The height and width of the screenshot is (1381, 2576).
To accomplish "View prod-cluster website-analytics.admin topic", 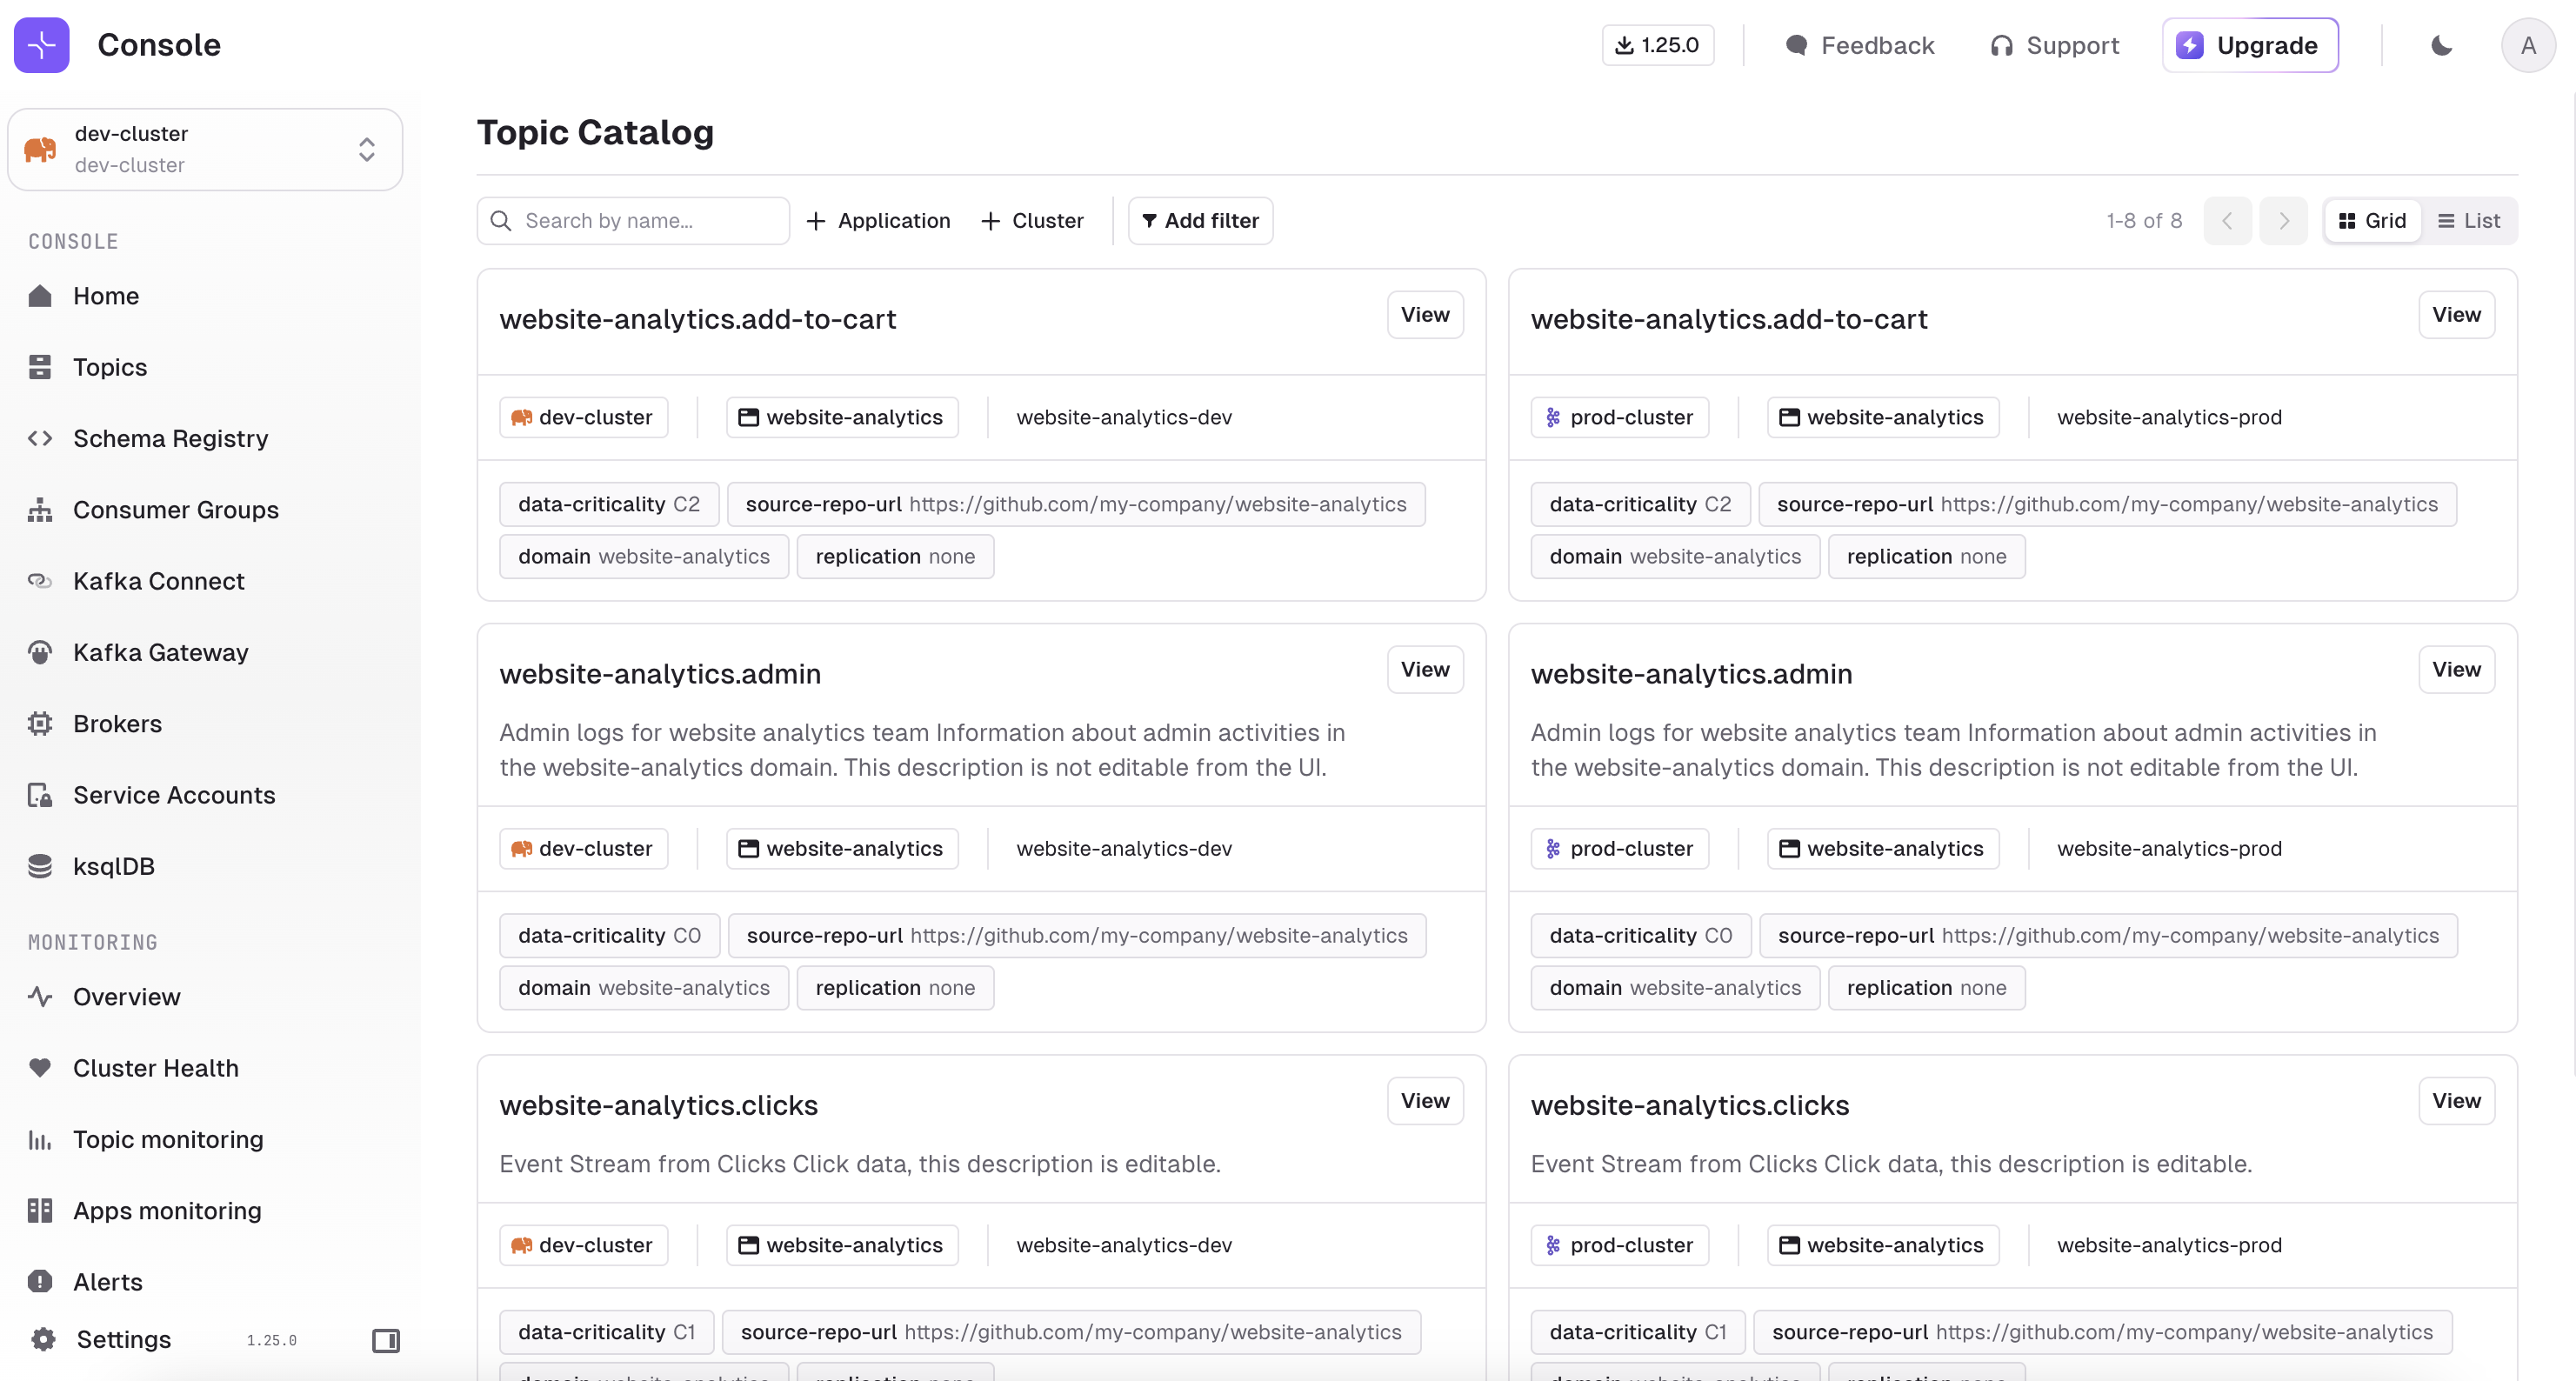I will pos(2456,670).
